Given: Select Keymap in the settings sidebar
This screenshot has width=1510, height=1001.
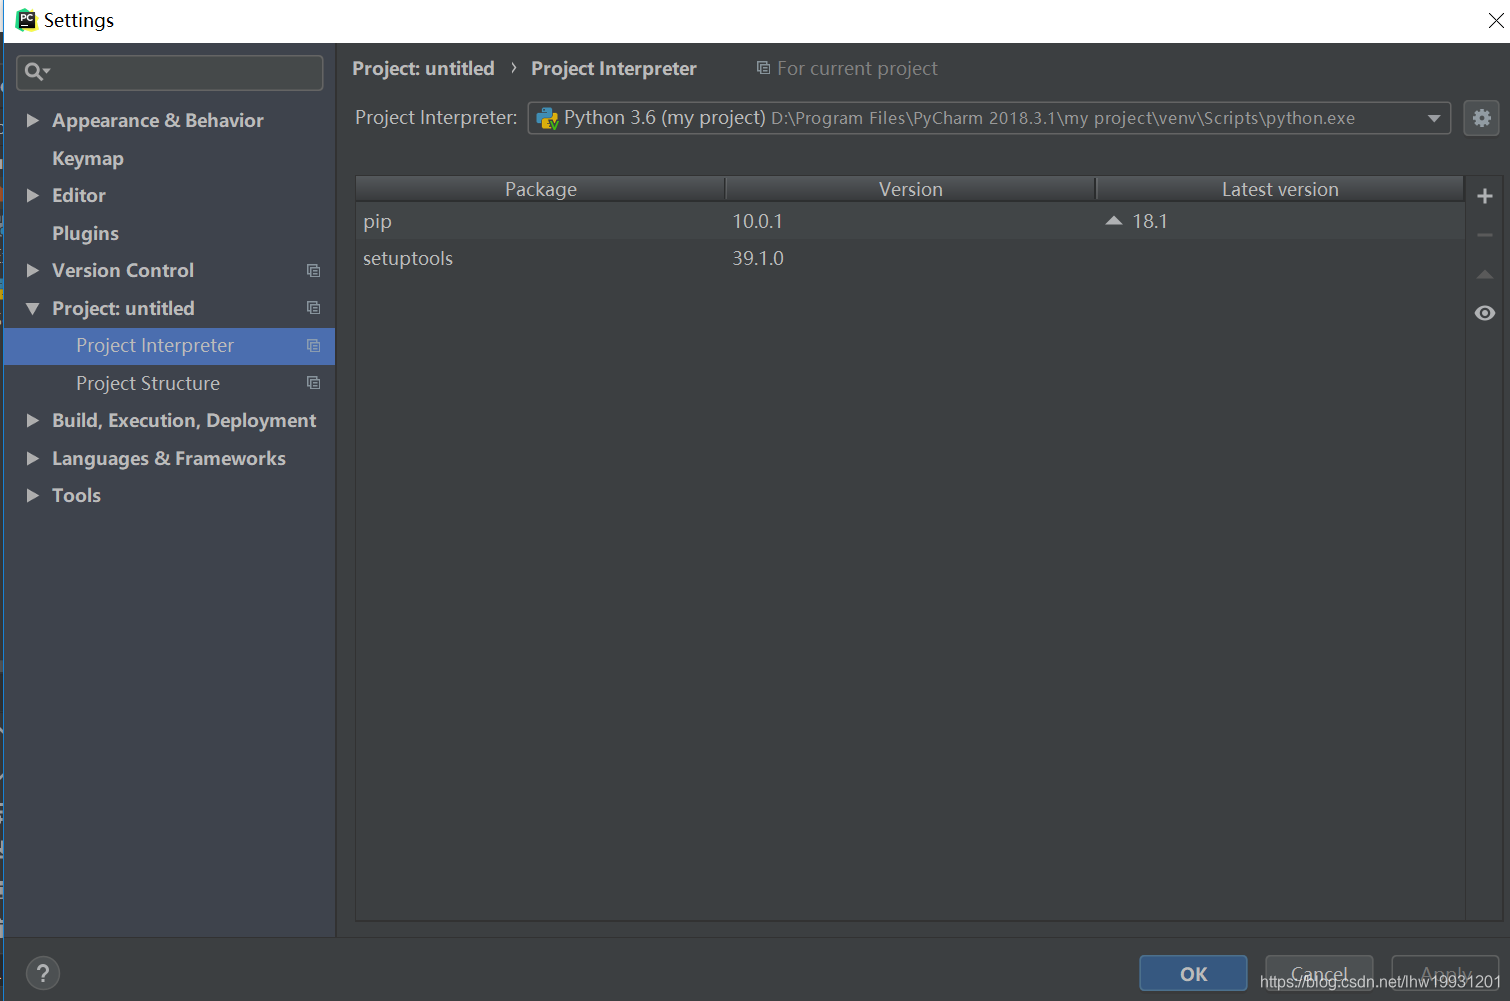Looking at the screenshot, I should [88, 158].
